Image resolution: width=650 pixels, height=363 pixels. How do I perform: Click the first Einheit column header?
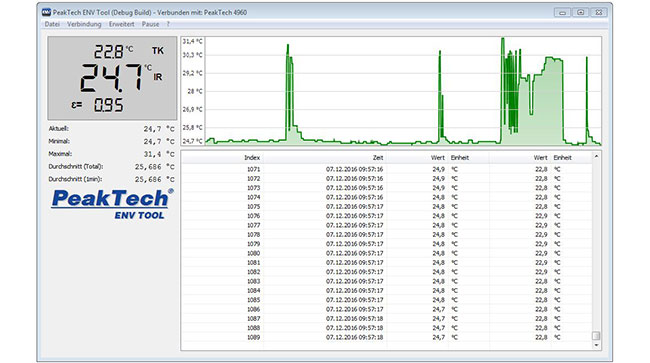coord(468,157)
